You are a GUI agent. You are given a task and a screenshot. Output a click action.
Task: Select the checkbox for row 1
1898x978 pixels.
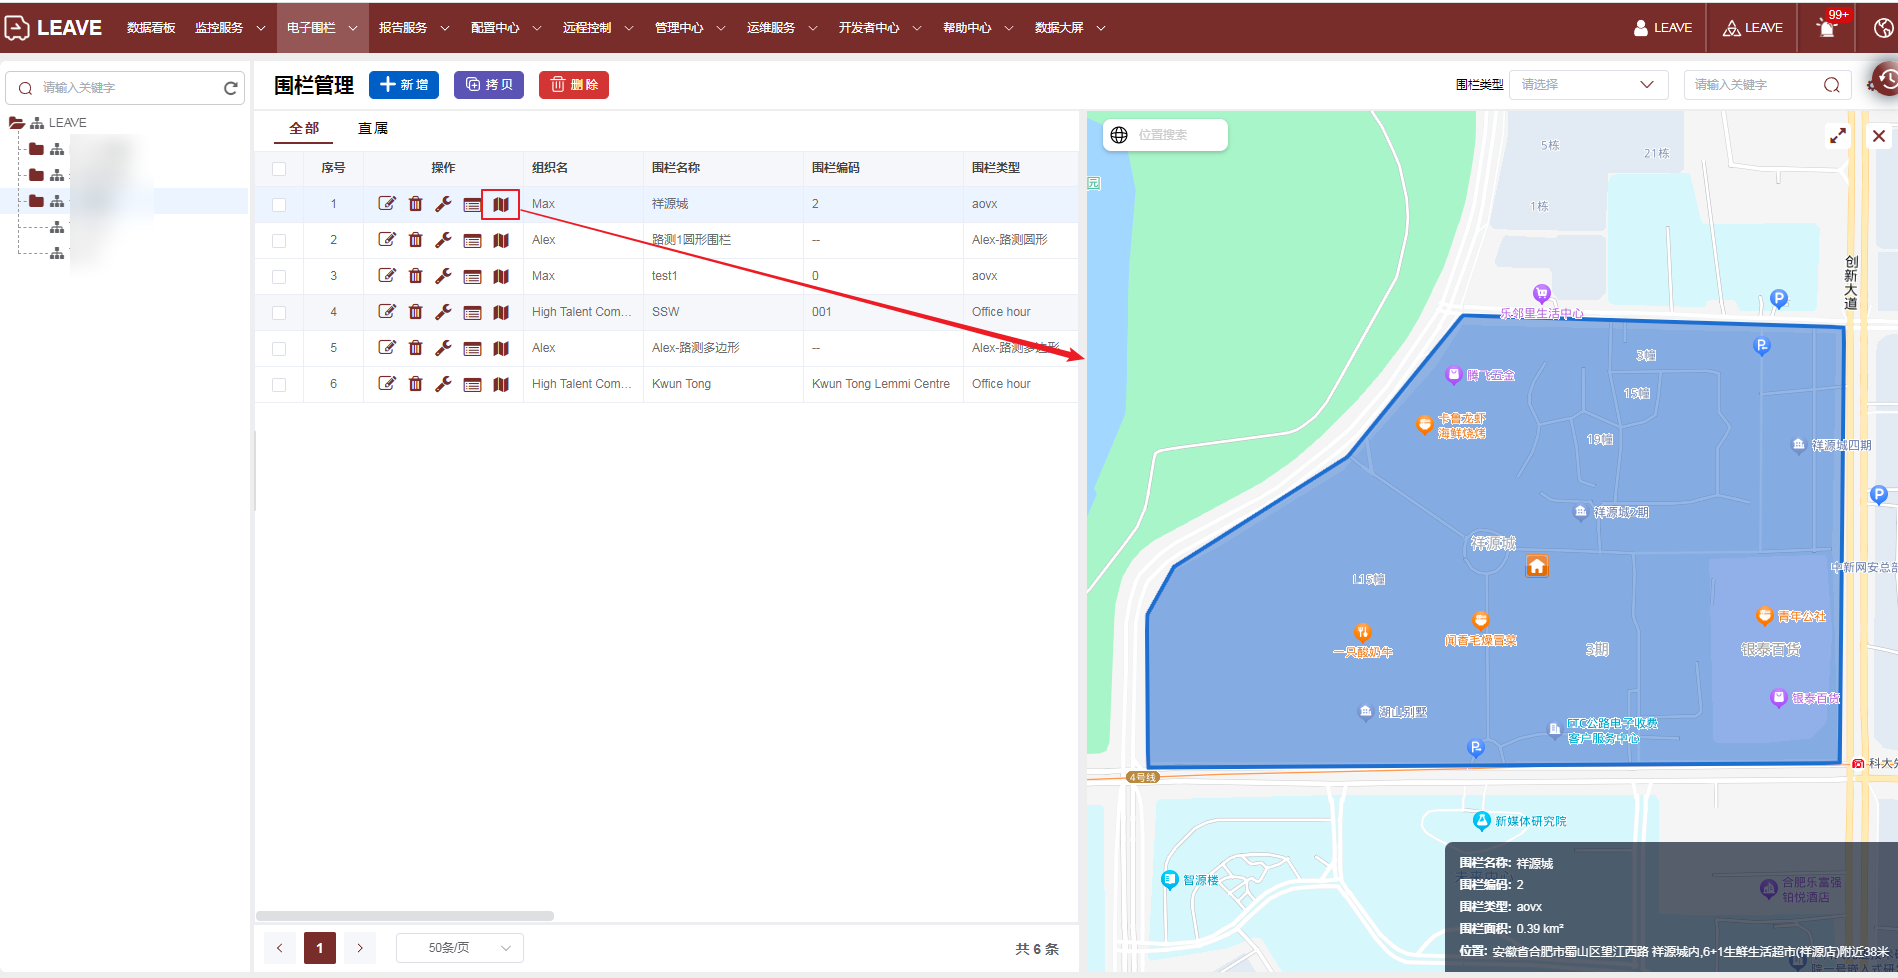coord(279,205)
